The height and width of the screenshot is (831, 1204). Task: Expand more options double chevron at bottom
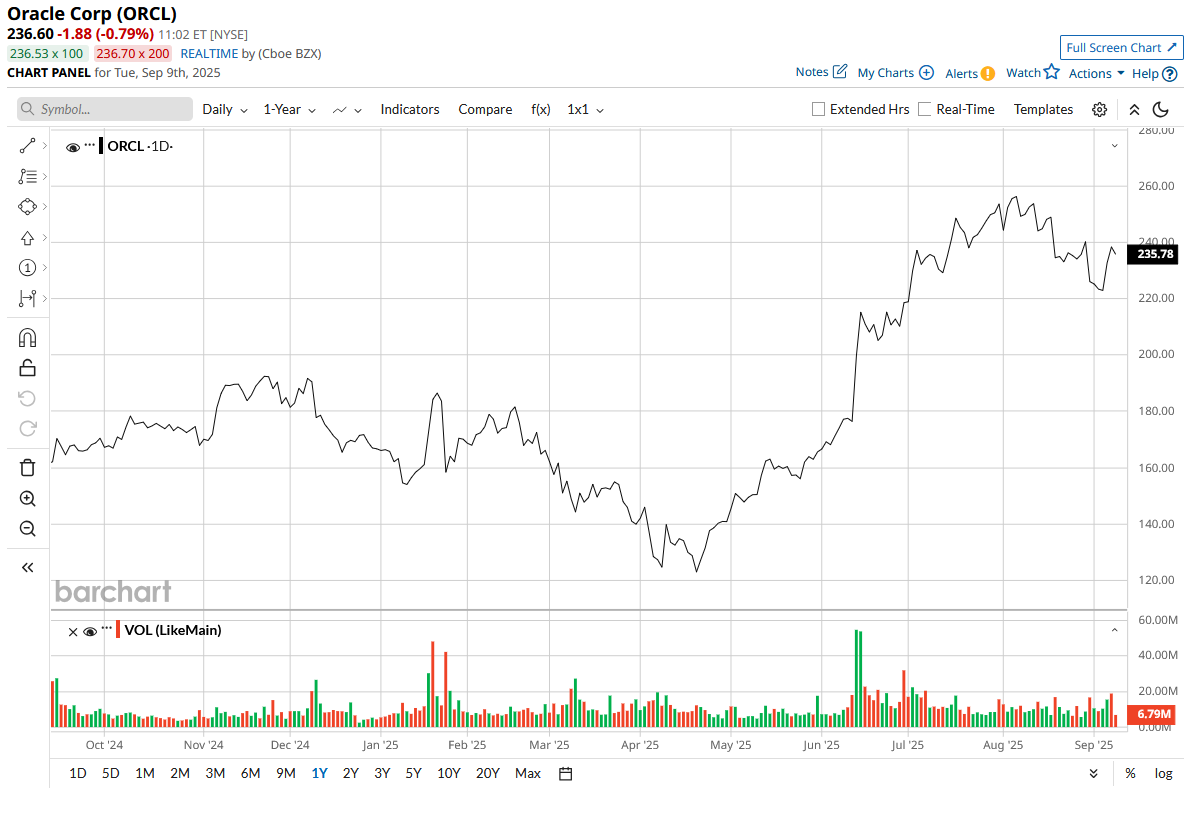[1094, 773]
